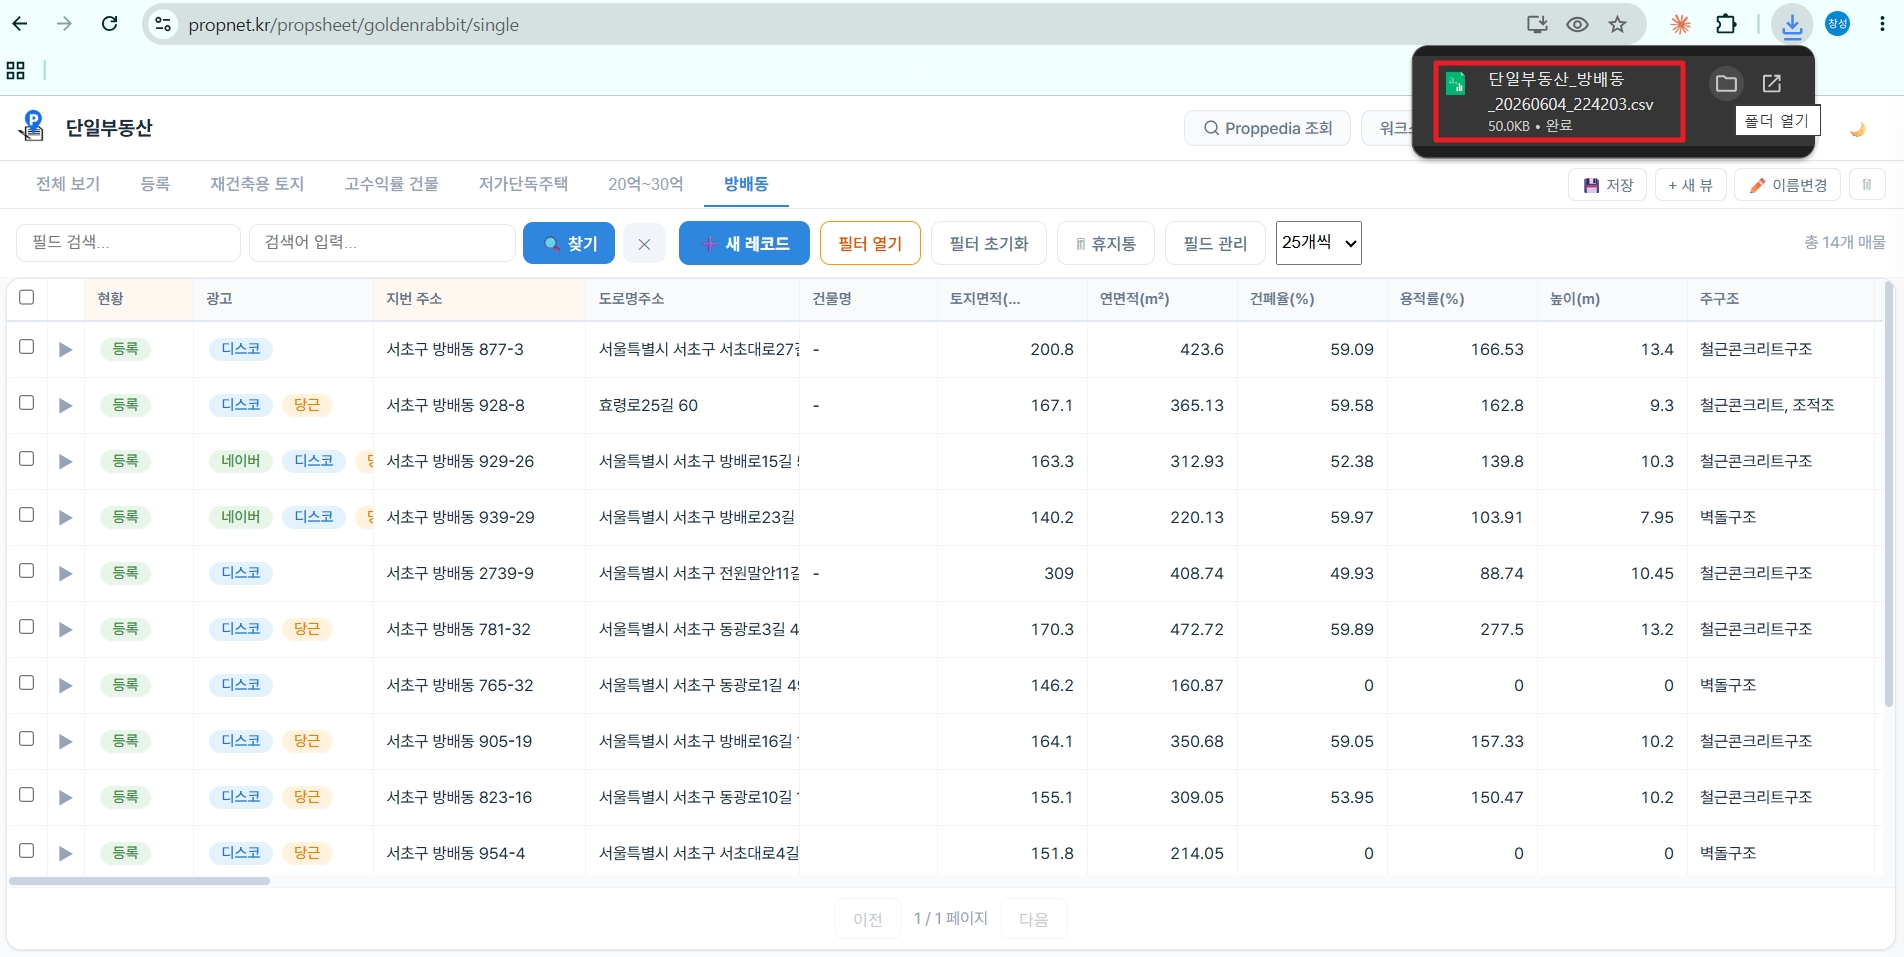
Task: Open the Proppedia 조회 button
Action: click(1267, 128)
